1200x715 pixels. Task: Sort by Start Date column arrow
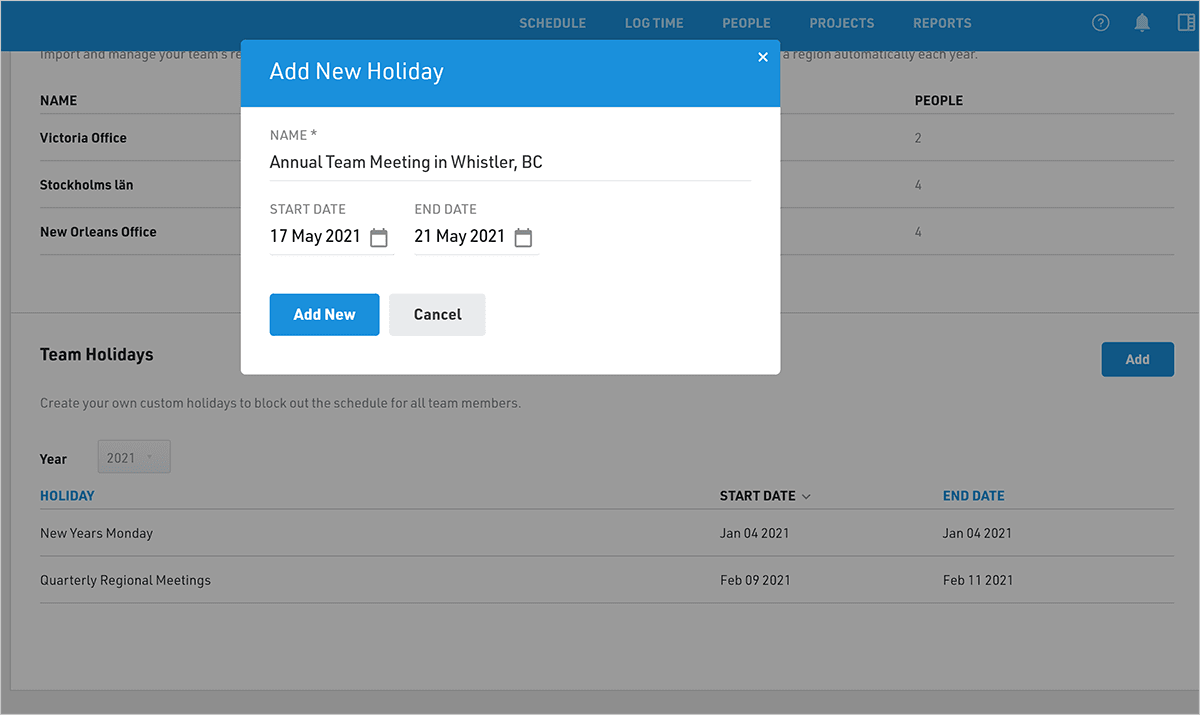point(806,496)
